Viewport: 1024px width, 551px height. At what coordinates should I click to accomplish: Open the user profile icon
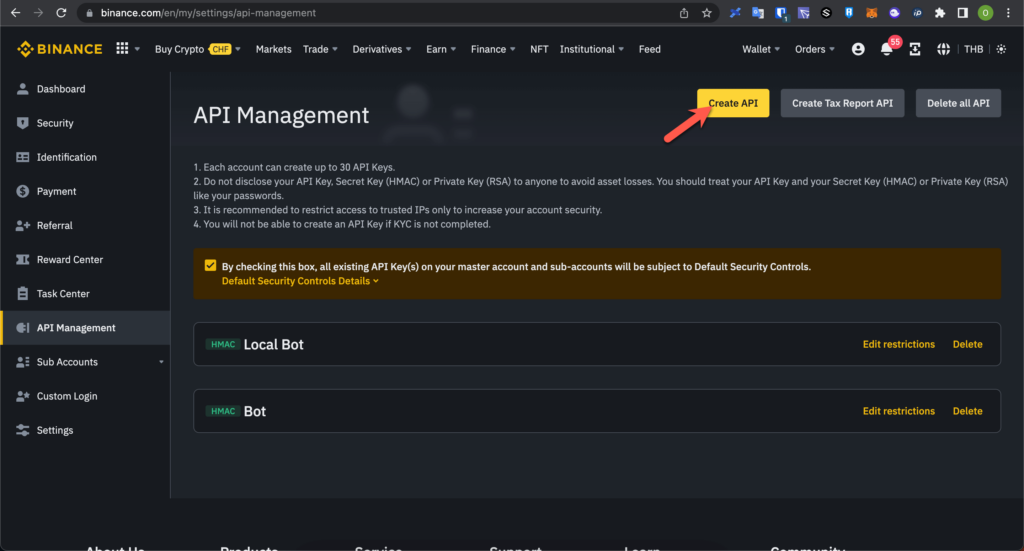coord(858,49)
